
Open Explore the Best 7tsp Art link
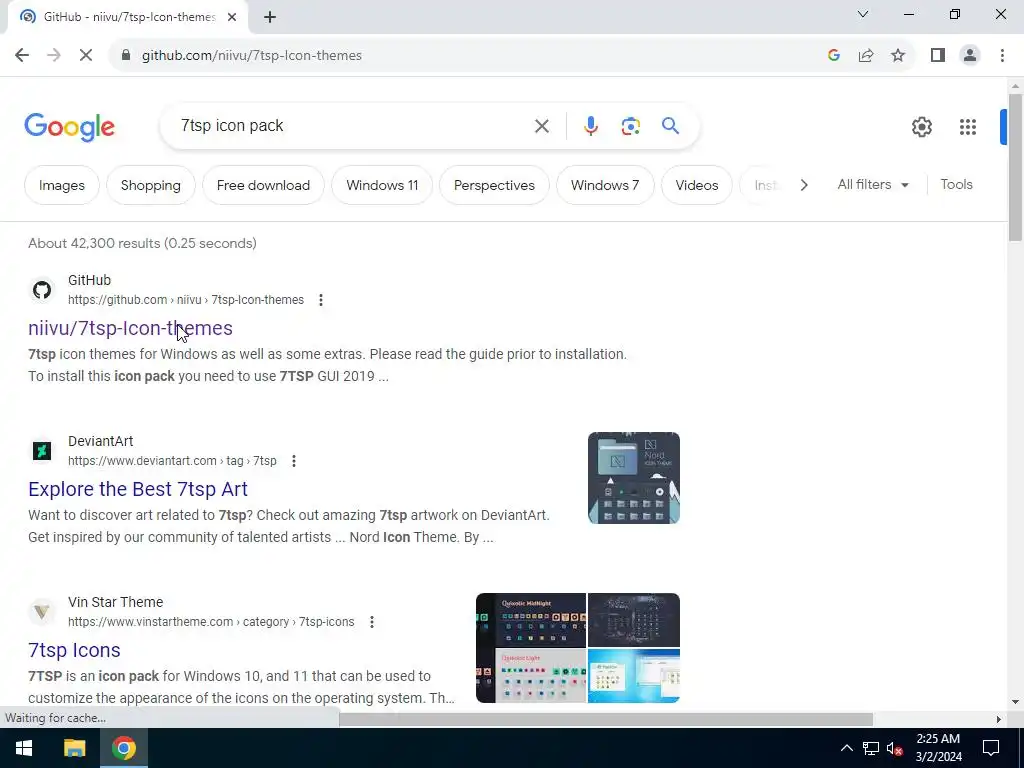pos(138,489)
